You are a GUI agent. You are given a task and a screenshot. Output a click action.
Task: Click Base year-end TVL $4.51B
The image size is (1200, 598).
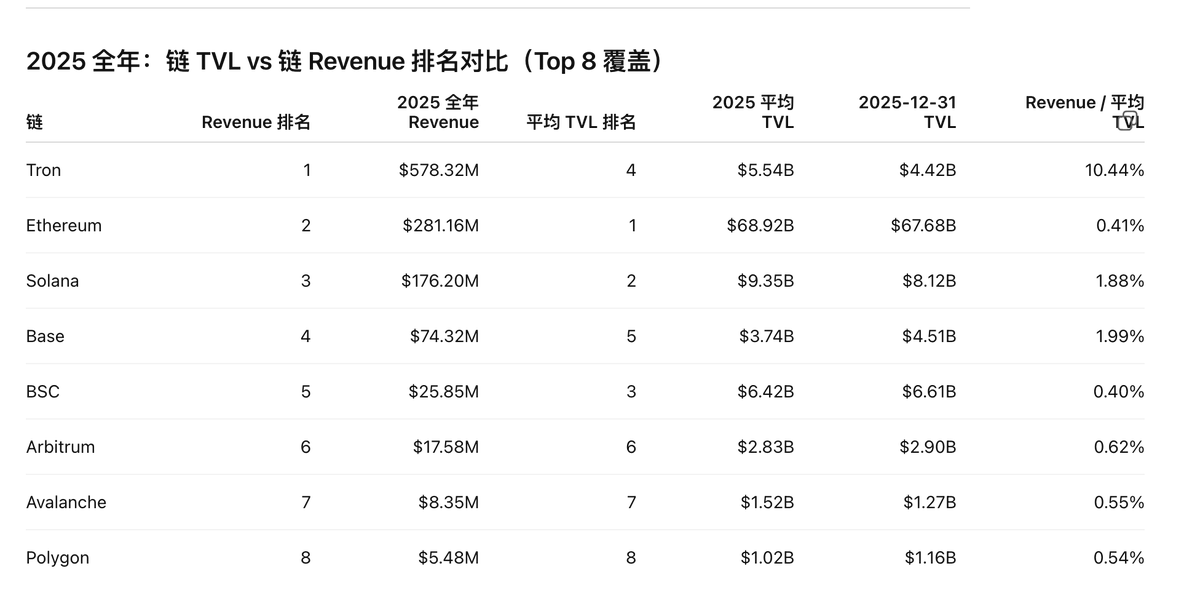(929, 336)
